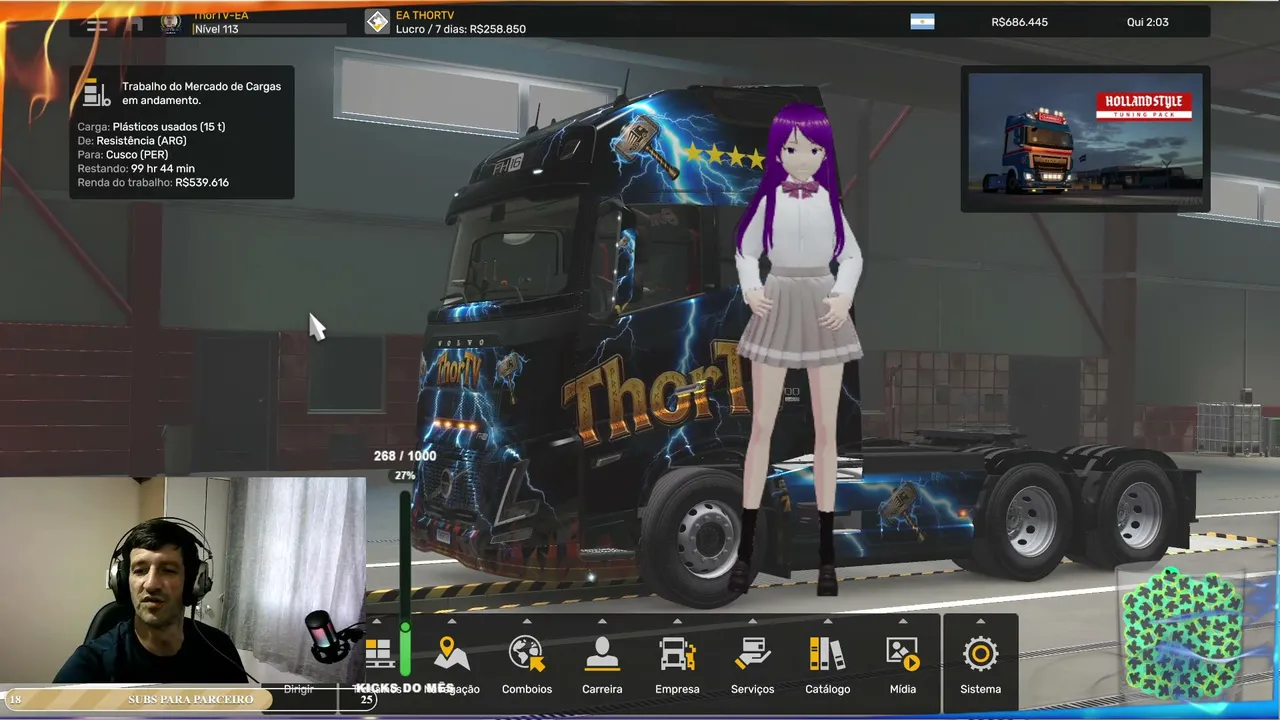1280x720 pixels.
Task: Click the Dirigir button
Action: 299,689
